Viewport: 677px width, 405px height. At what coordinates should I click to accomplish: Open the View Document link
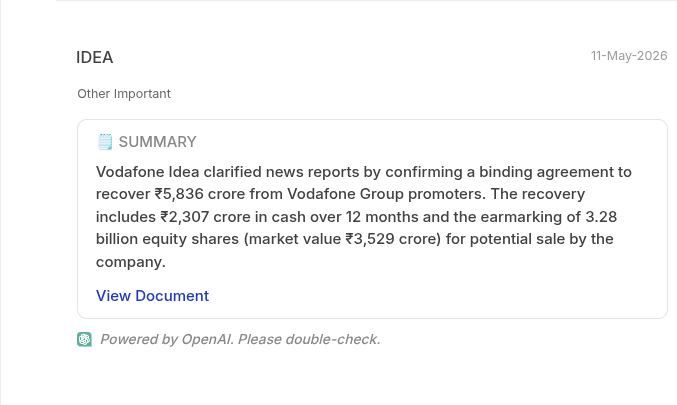152,296
